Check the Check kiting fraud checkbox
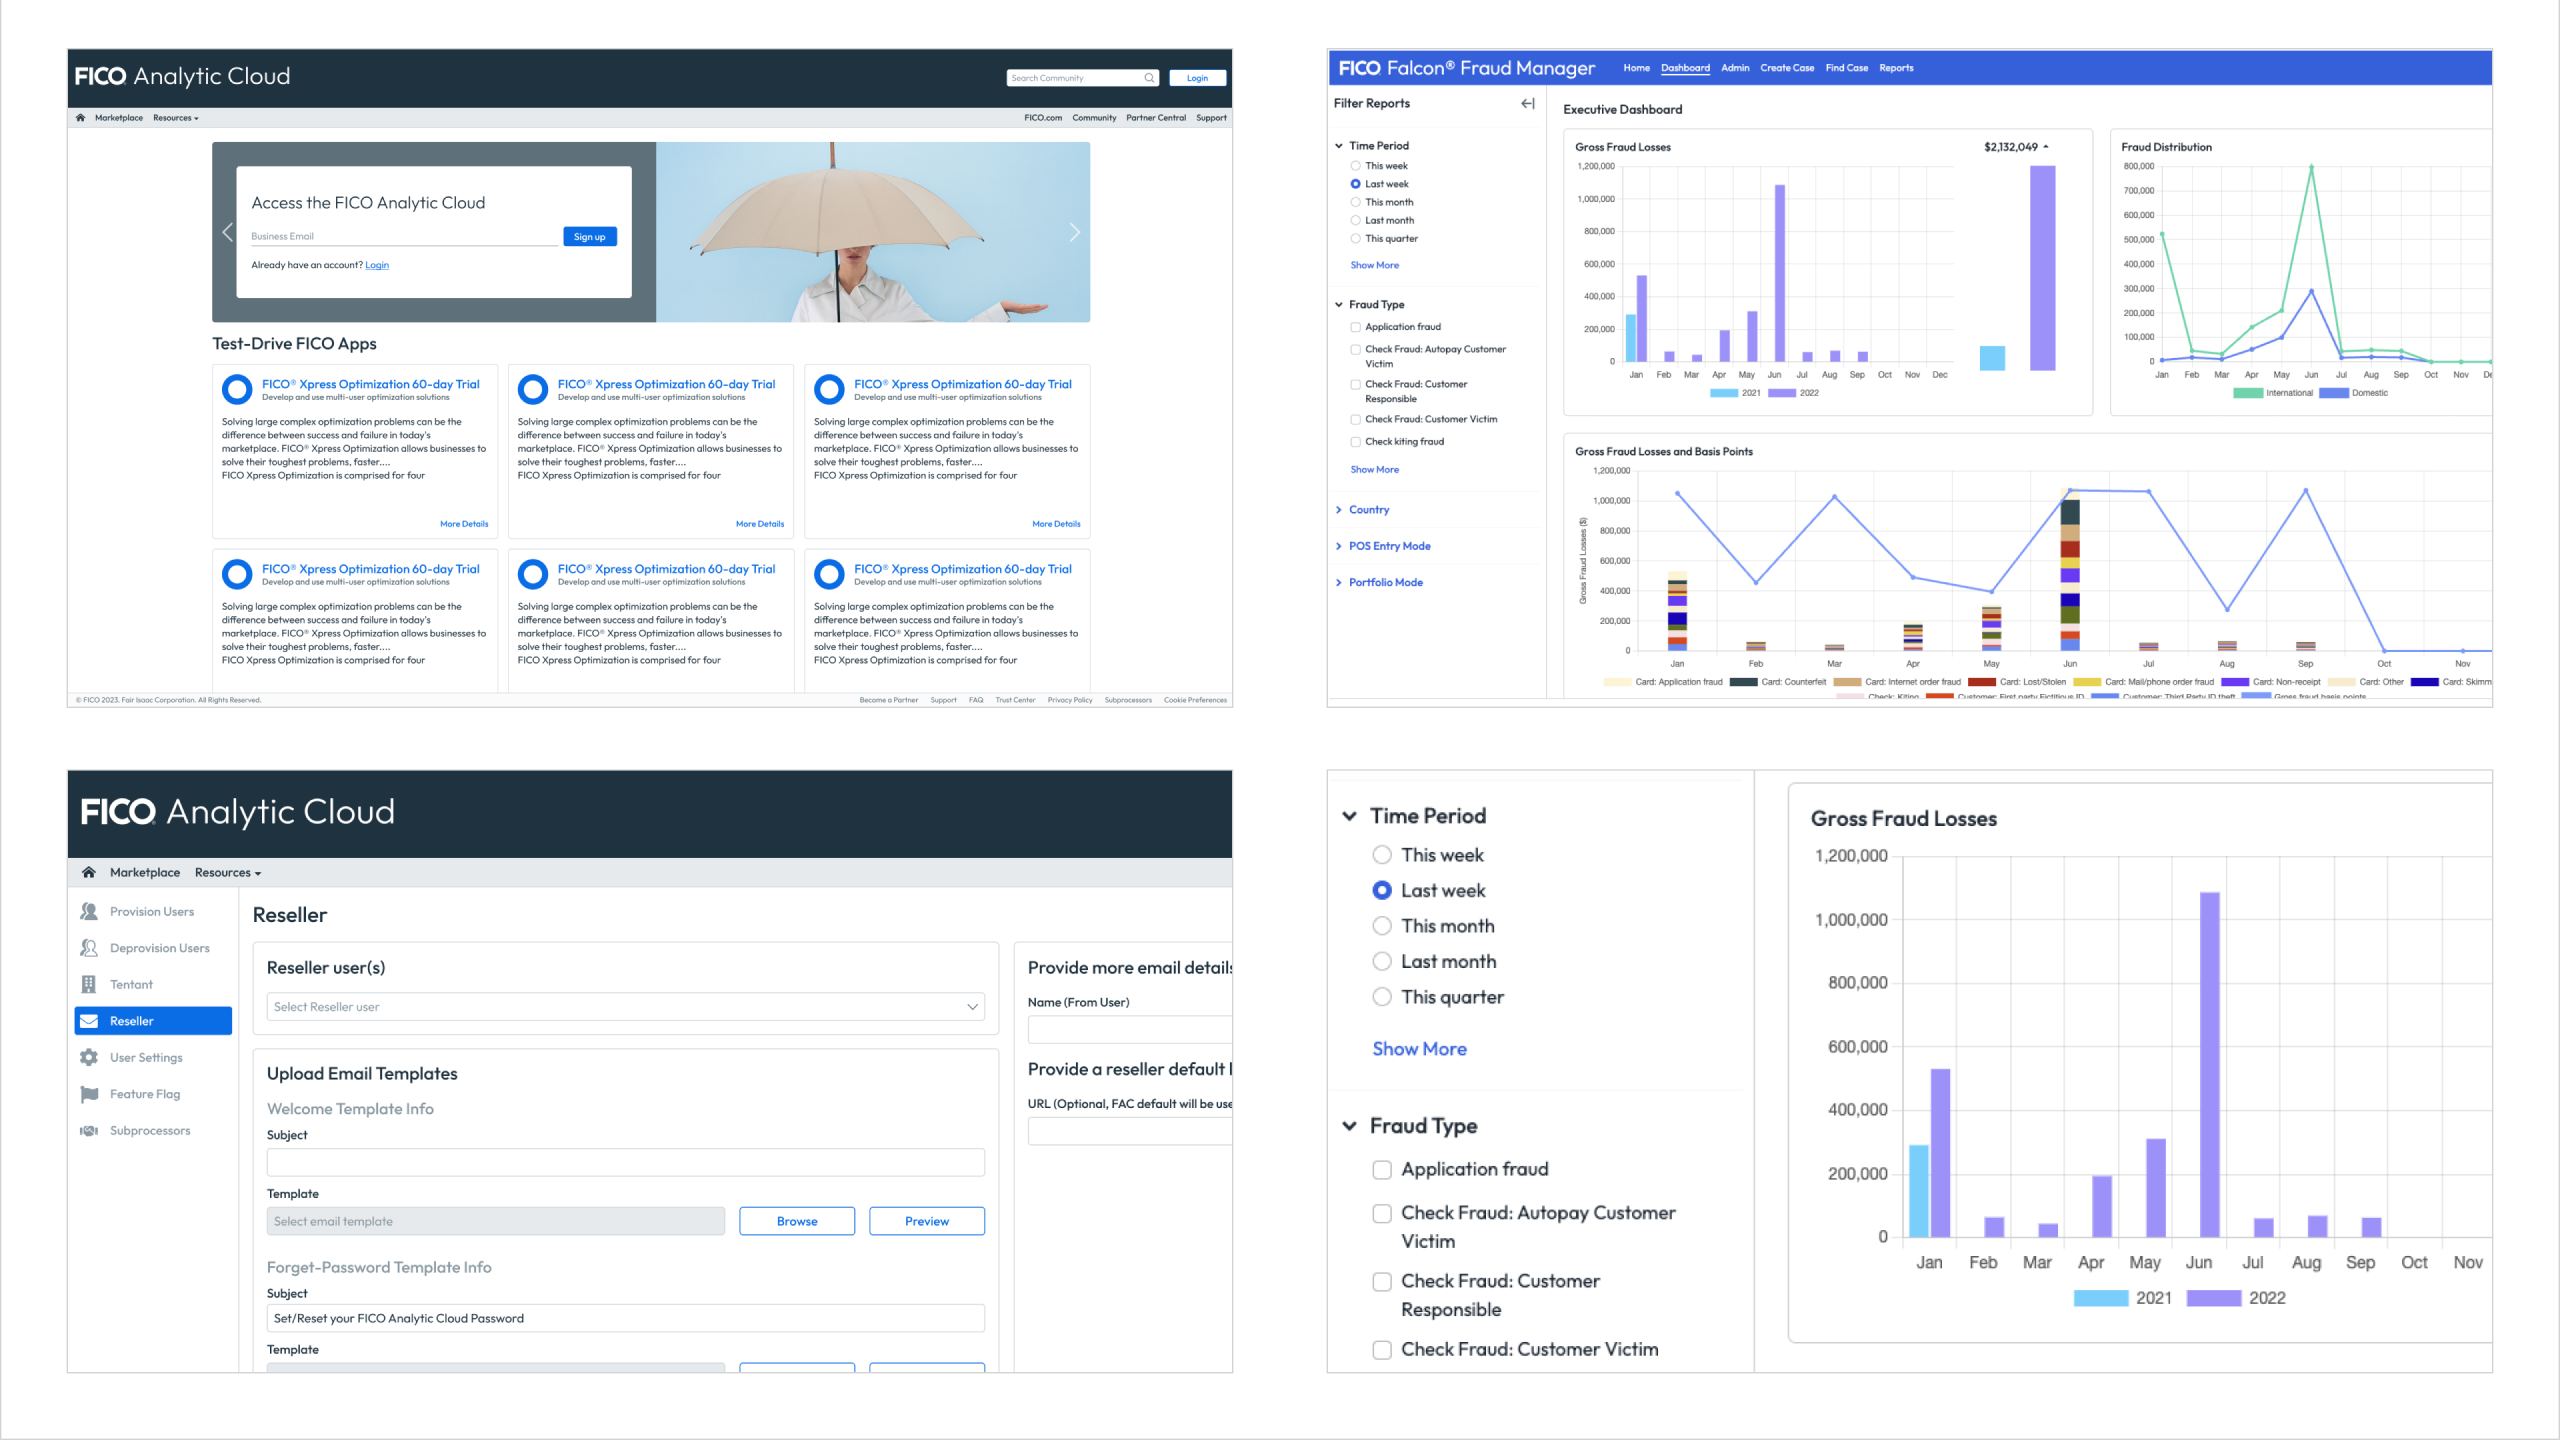This screenshot has width=2560, height=1440. (1356, 441)
